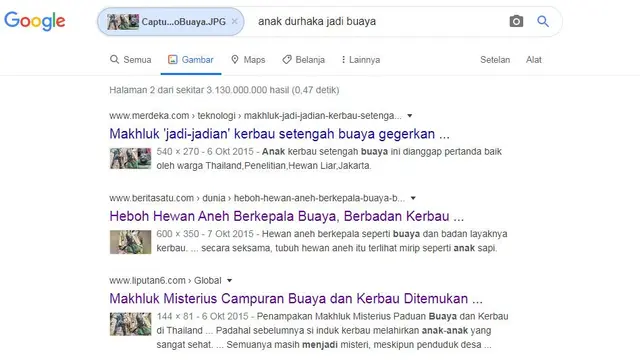The width and height of the screenshot is (640, 360).
Task: Click the 'Halaman 2 dari sekitar' result stats
Action: point(224,90)
